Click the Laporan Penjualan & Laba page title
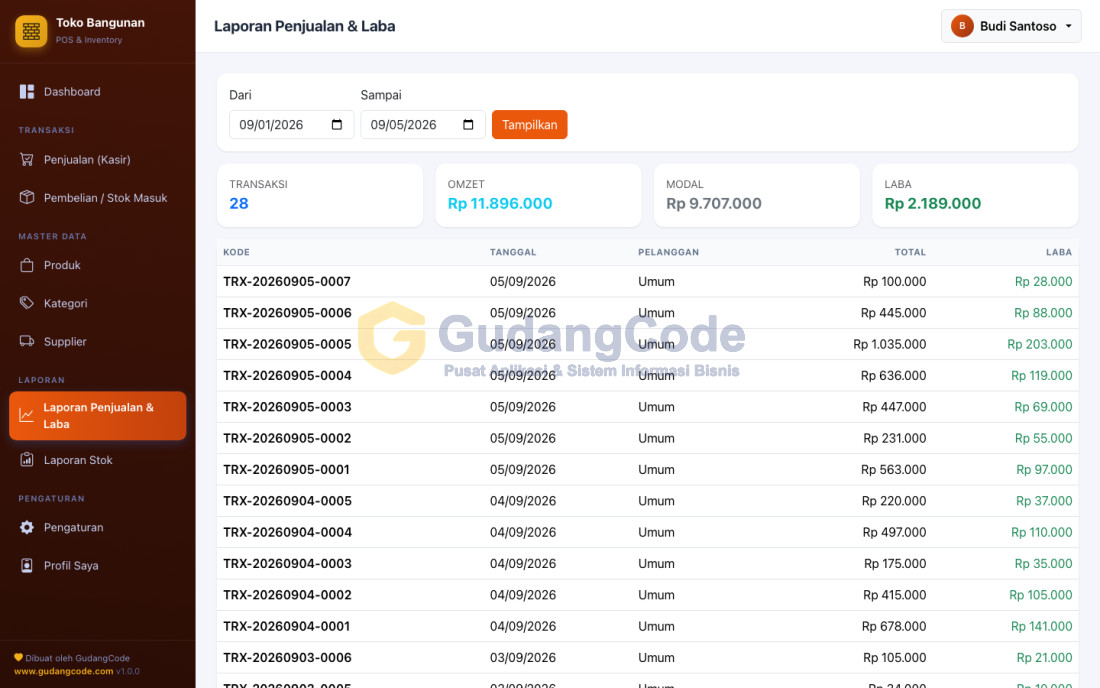 [x=304, y=26]
